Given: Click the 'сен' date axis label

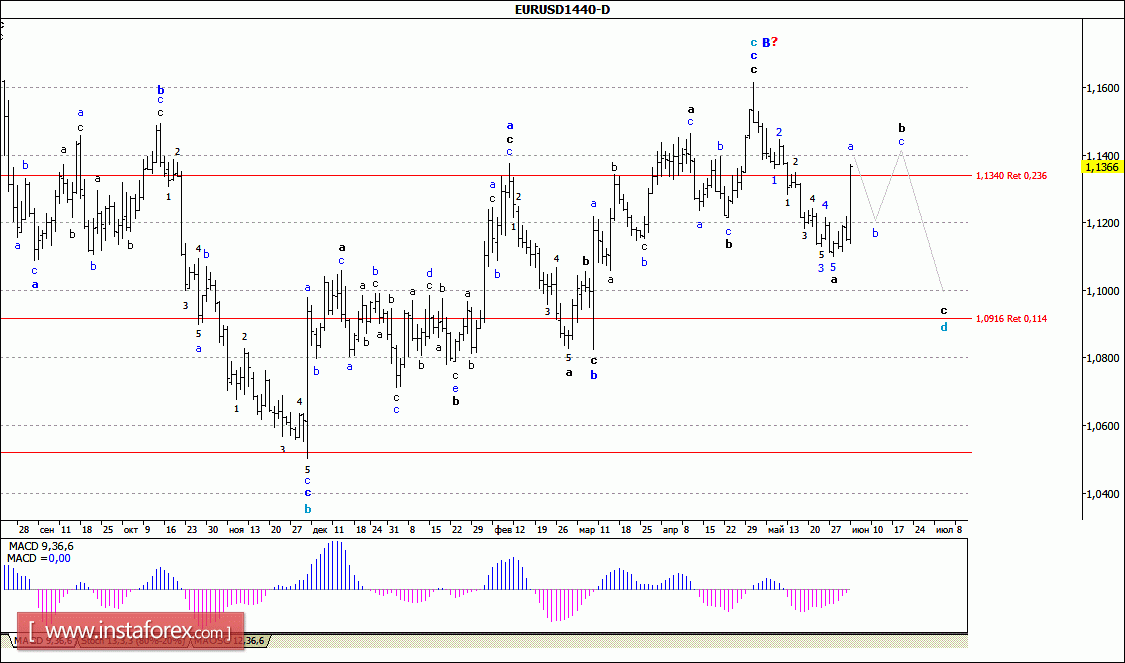Looking at the screenshot, I should (x=47, y=530).
